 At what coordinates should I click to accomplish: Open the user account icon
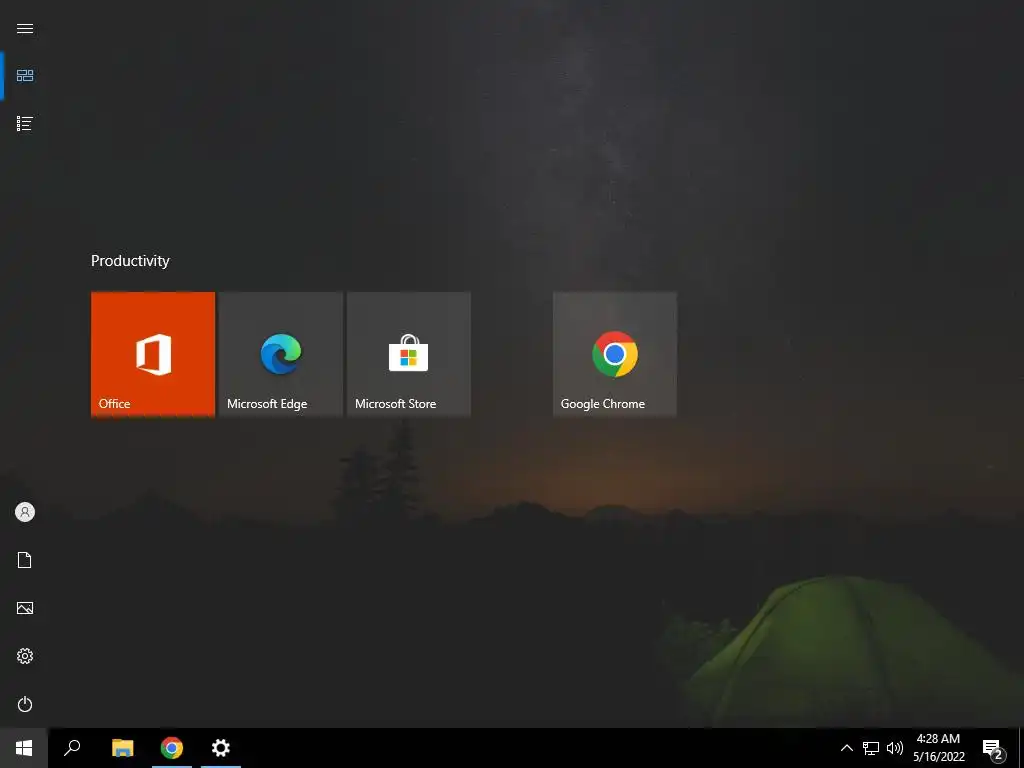pos(25,512)
